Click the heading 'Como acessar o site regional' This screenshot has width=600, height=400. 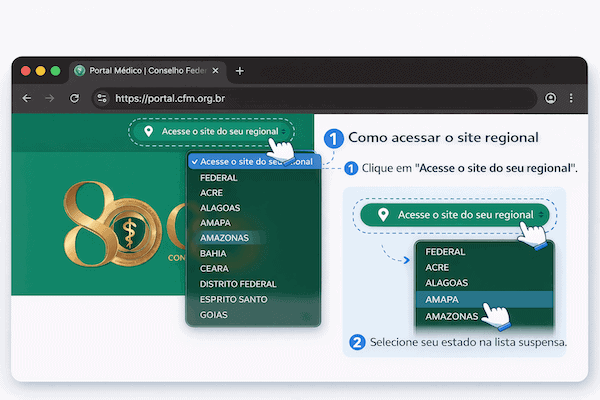(443, 137)
